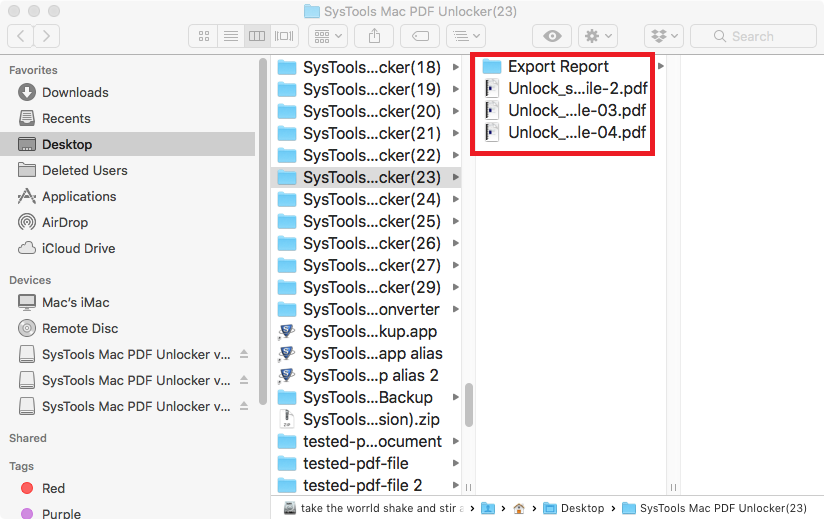The width and height of the screenshot is (824, 519).
Task: Expand arrow of tested-pdf-file folder
Action: point(456,463)
